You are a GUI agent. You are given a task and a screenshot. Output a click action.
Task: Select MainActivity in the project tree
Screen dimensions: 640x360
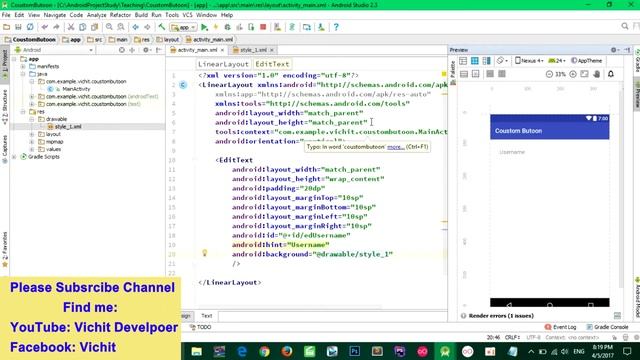coord(76,89)
